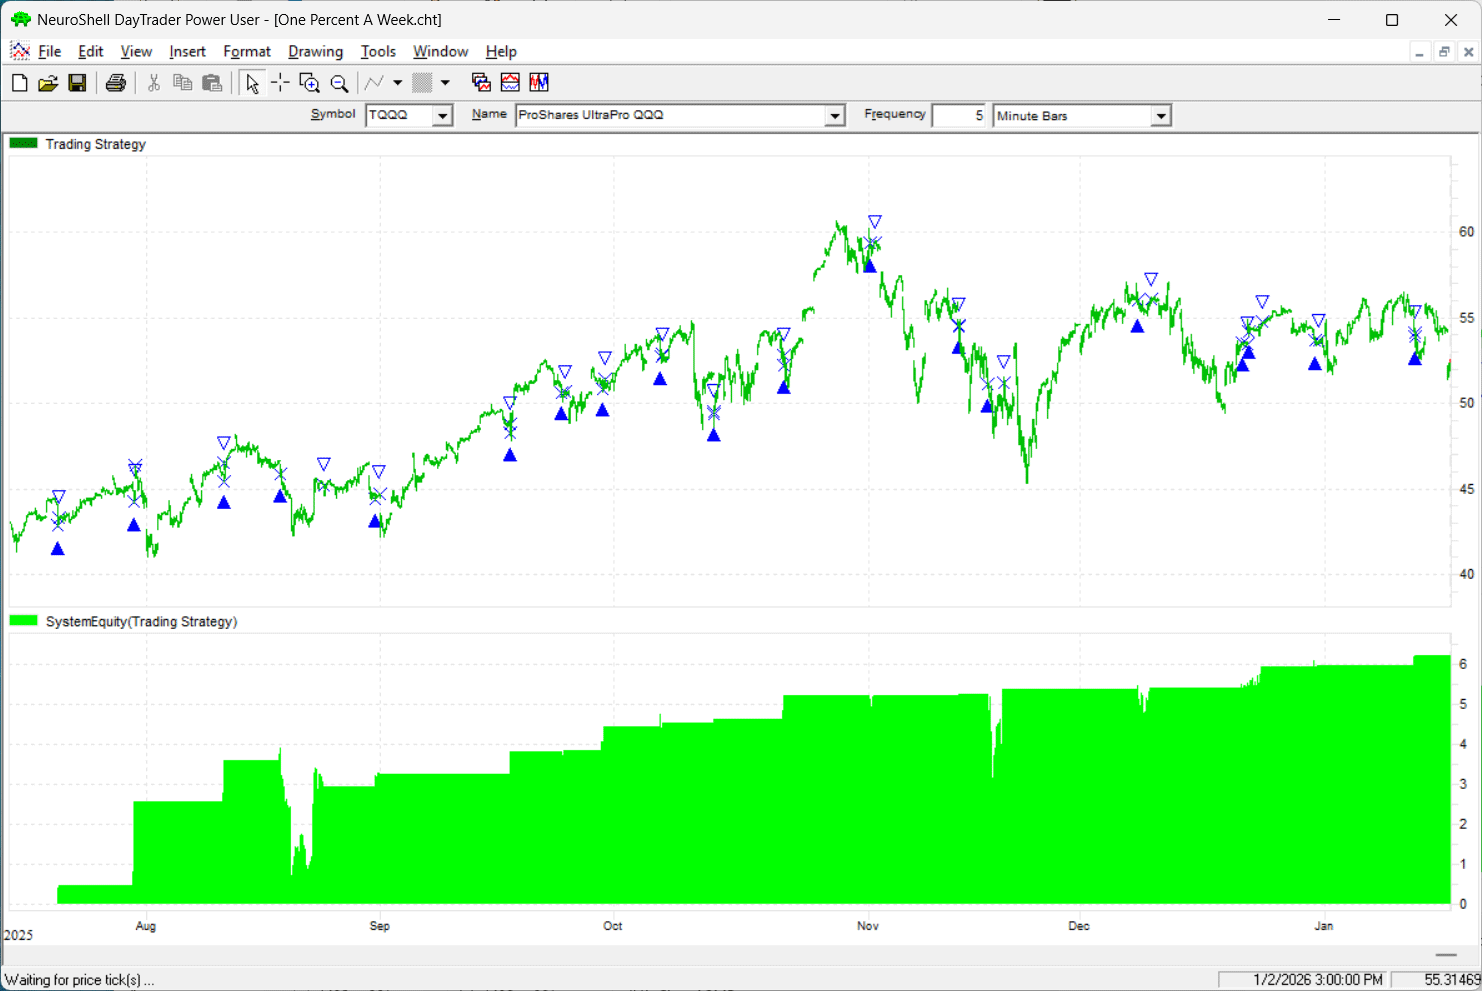This screenshot has height=991, width=1482.
Task: Open the Name combo box dropdown
Action: (x=834, y=116)
